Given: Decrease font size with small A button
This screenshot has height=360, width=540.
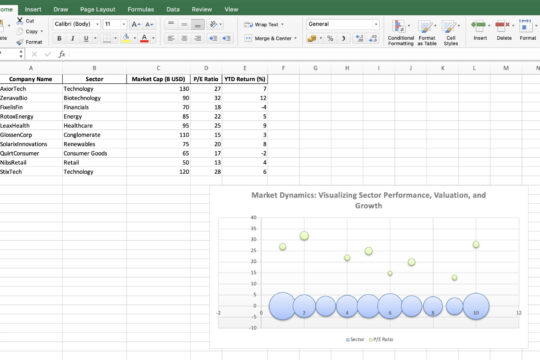Looking at the screenshot, I should tap(149, 24).
